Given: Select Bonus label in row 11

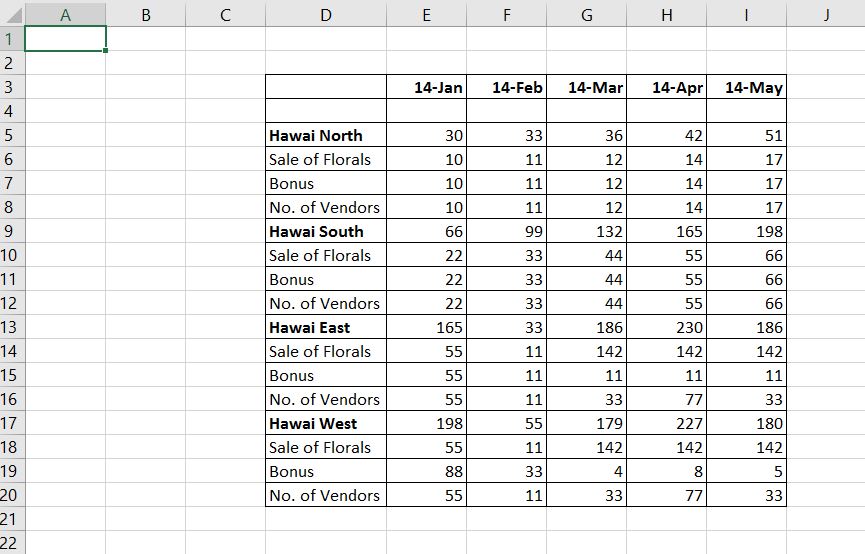Looking at the screenshot, I should point(326,279).
